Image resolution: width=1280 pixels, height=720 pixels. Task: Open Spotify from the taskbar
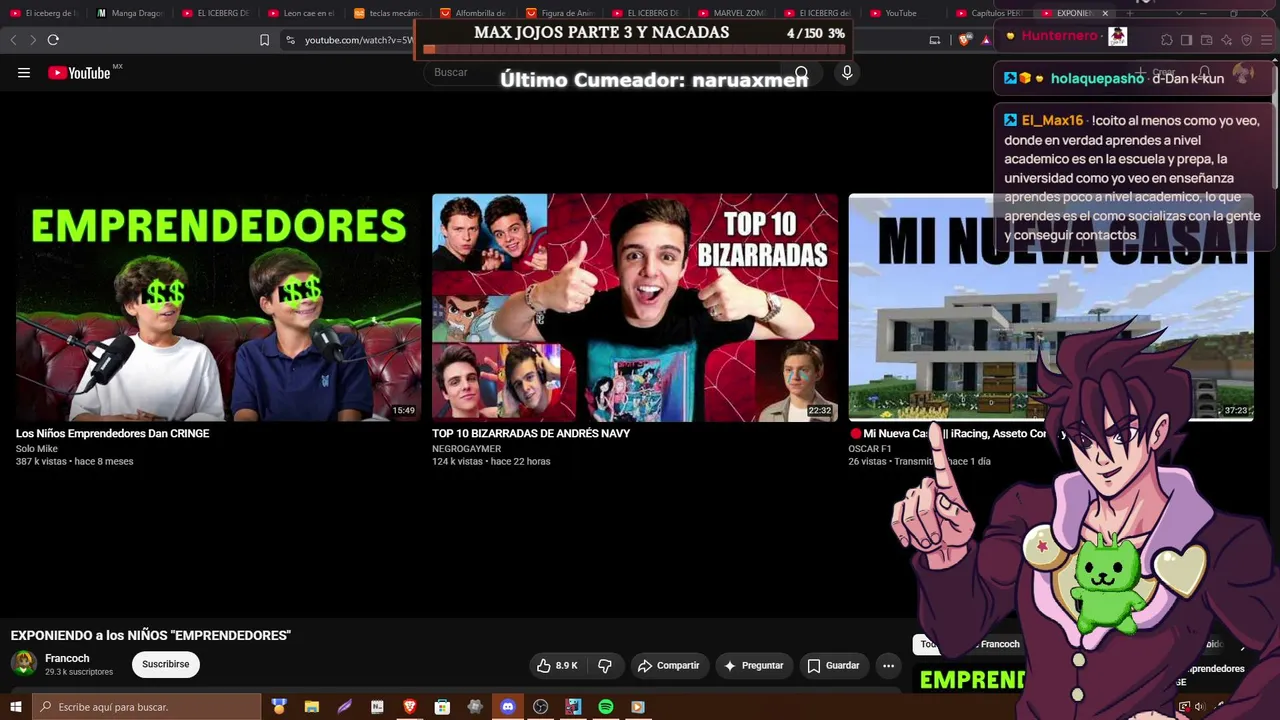click(606, 707)
